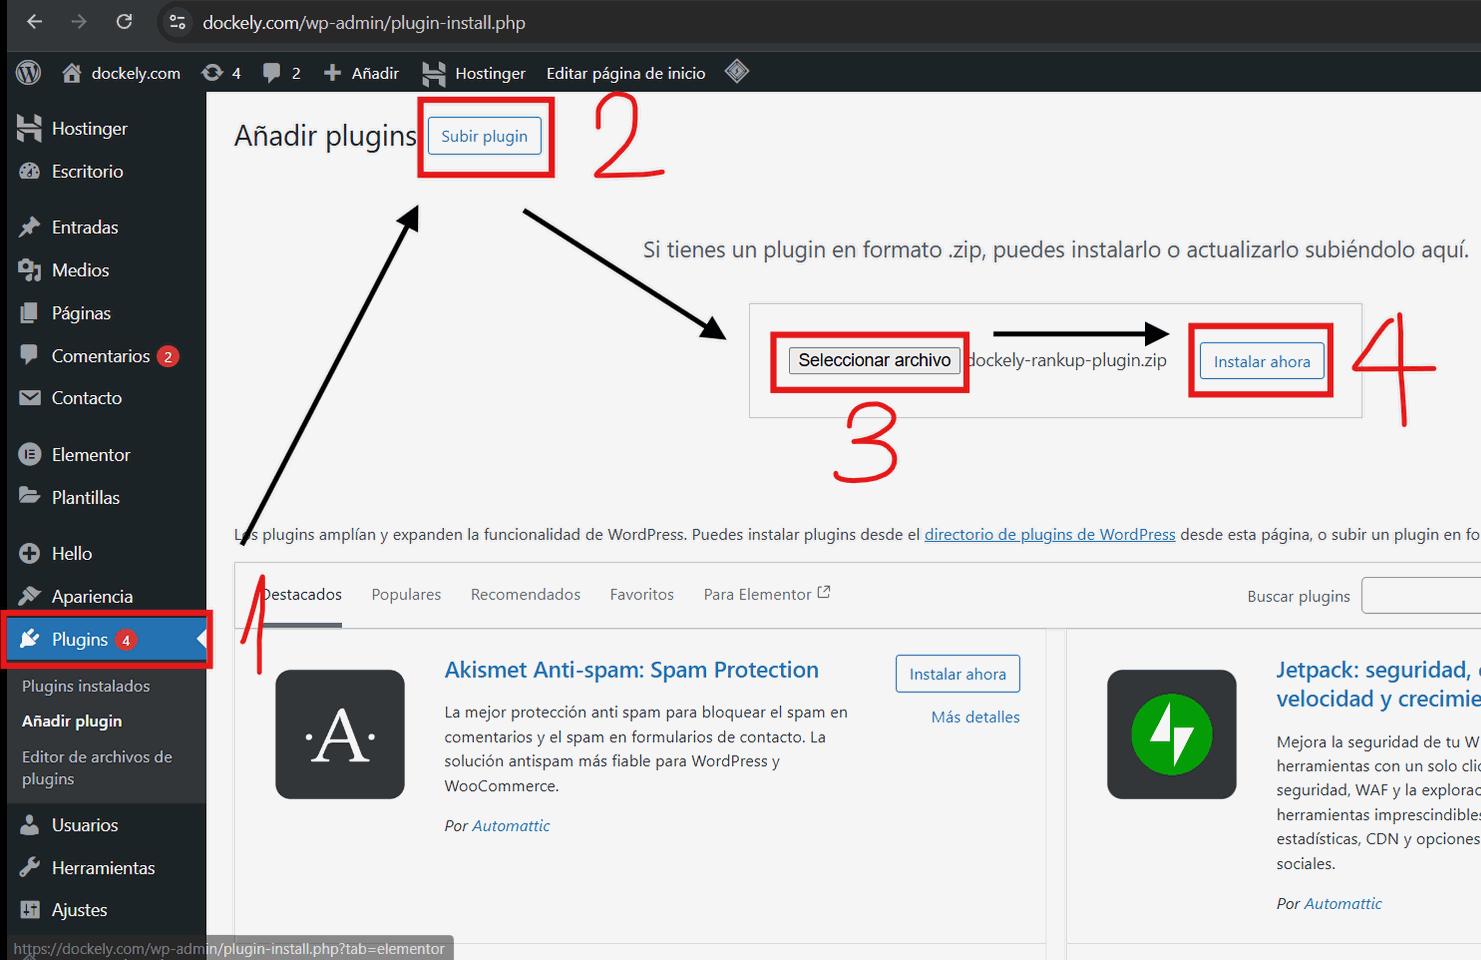Open the updates icon showing 4
The image size is (1481, 960).
[213, 73]
